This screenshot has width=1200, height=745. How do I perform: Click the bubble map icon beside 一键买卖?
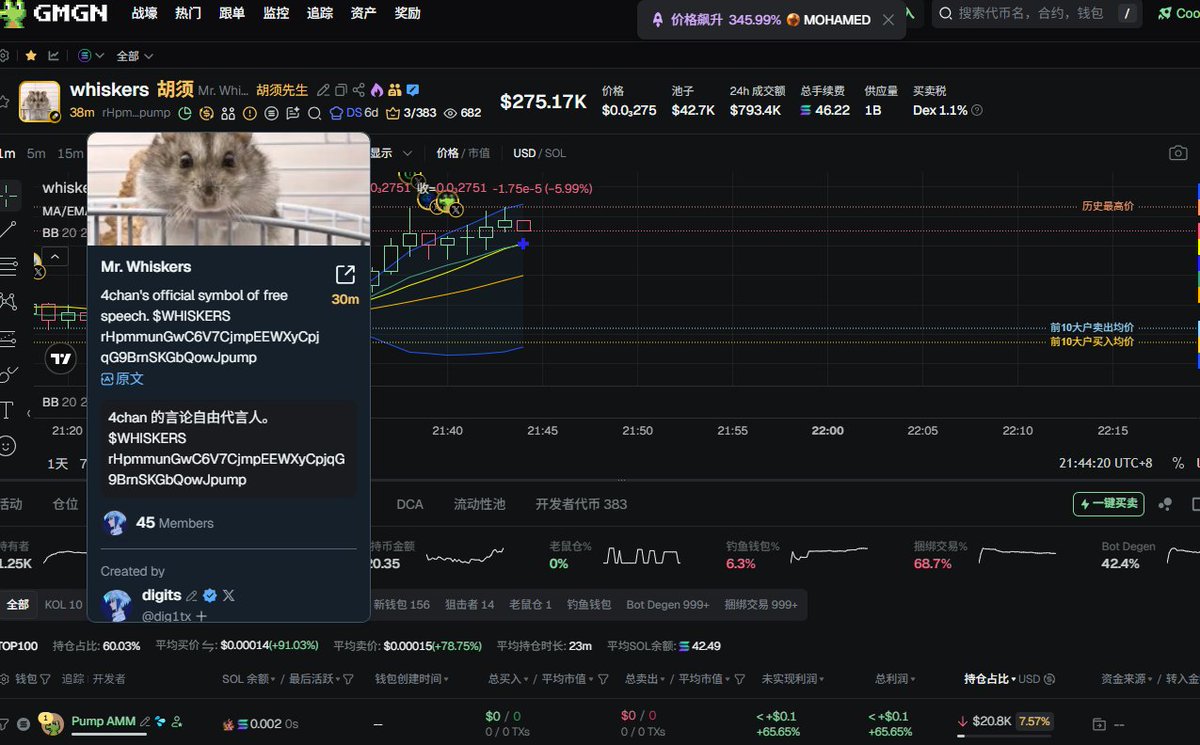pyautogui.click(x=1165, y=504)
